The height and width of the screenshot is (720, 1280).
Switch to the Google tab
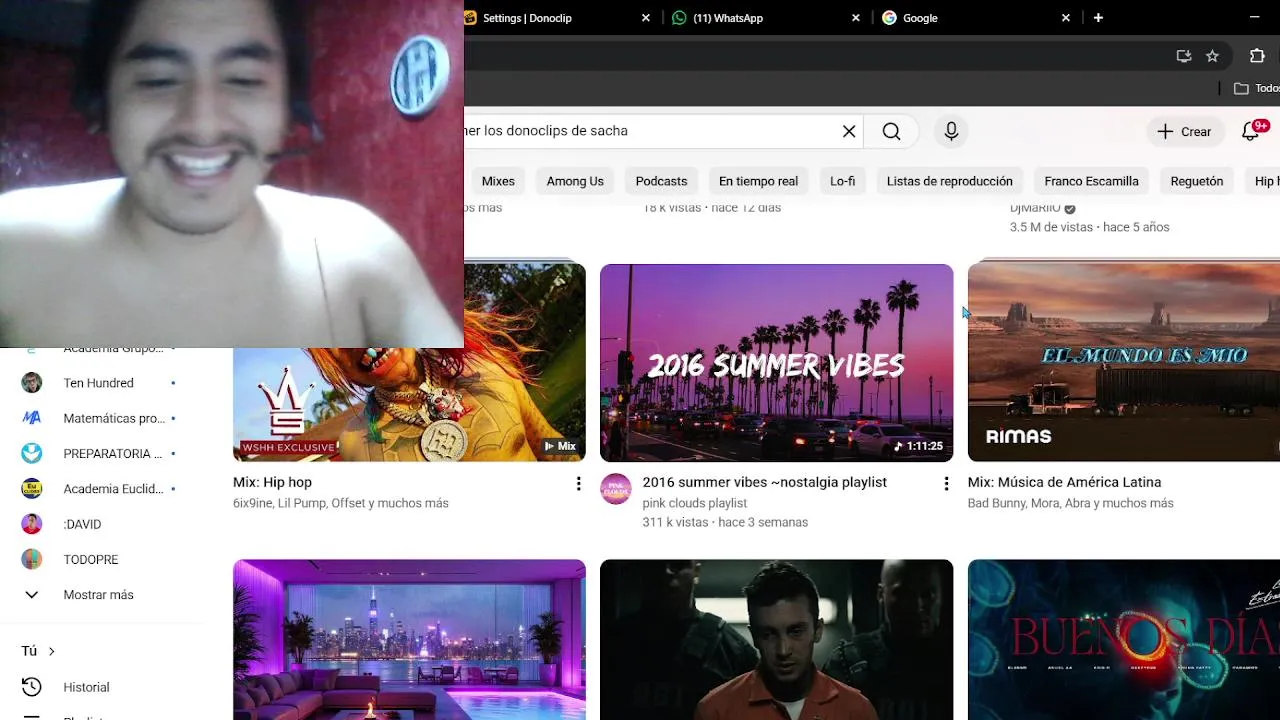click(976, 18)
